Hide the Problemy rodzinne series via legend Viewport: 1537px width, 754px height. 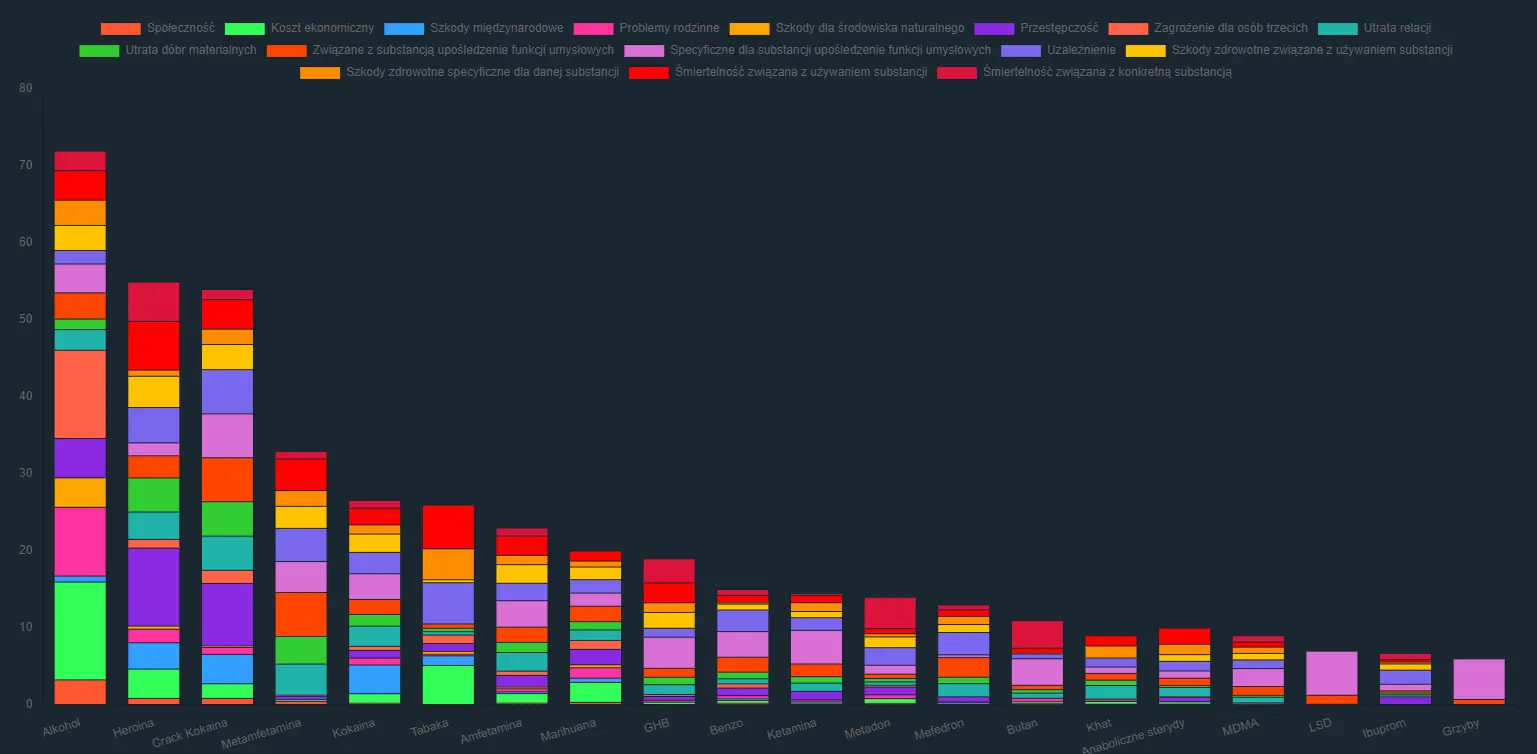pos(646,28)
